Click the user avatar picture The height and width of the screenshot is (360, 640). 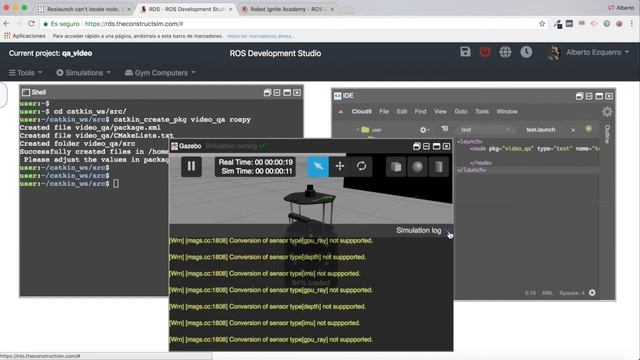[553, 53]
